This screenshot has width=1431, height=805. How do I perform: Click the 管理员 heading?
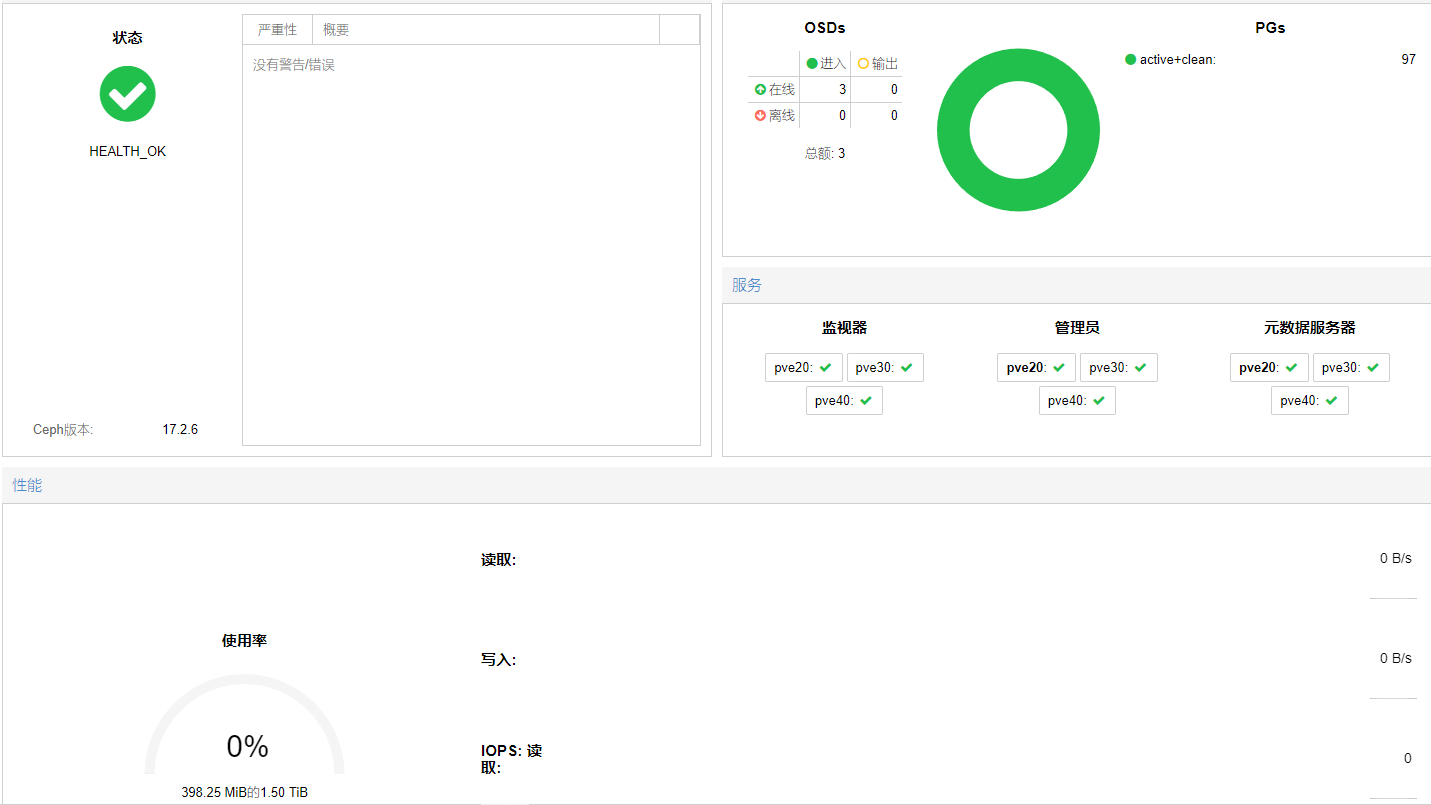(x=1077, y=328)
